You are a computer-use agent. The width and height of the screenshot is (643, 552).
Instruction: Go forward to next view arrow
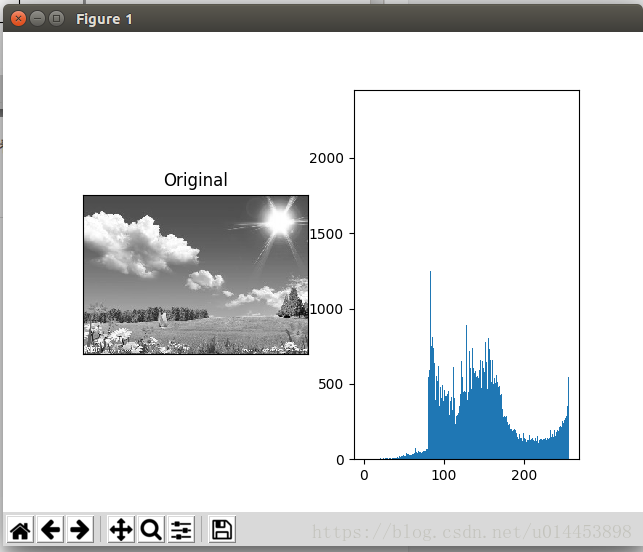pos(80,529)
